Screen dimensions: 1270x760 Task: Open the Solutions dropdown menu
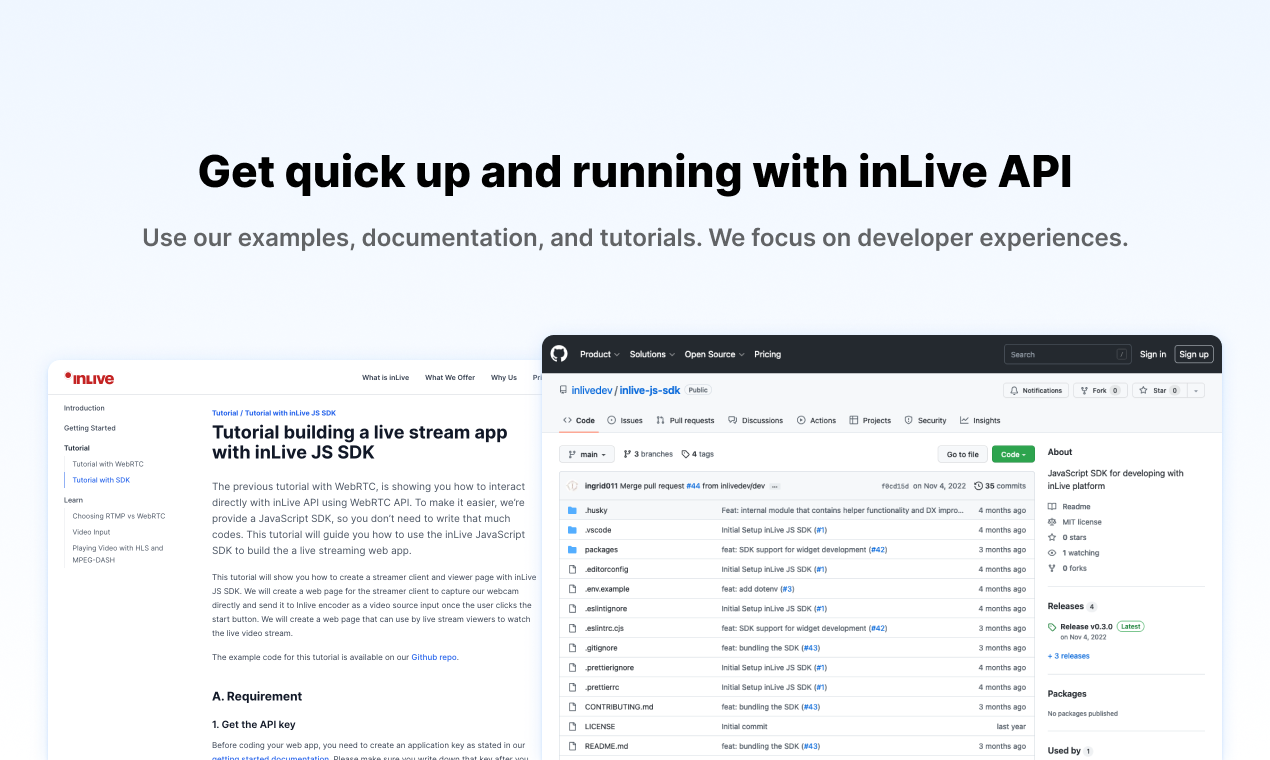652,354
